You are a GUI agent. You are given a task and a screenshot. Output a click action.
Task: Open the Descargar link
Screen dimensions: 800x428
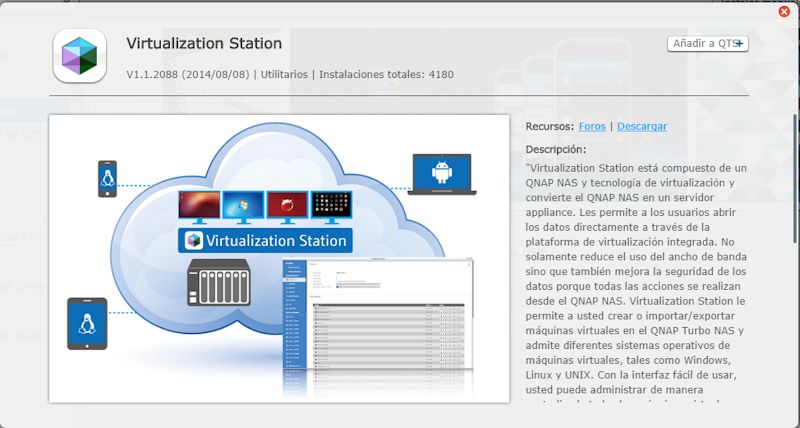642,126
